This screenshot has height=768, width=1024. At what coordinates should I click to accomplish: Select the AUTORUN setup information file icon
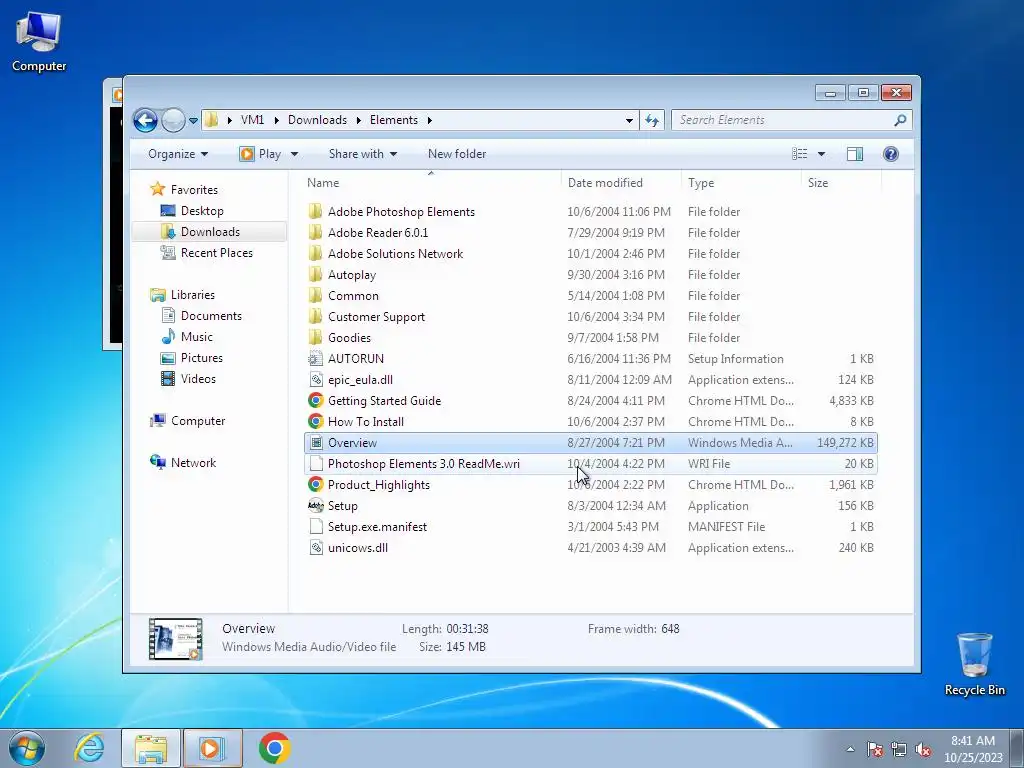(315, 359)
